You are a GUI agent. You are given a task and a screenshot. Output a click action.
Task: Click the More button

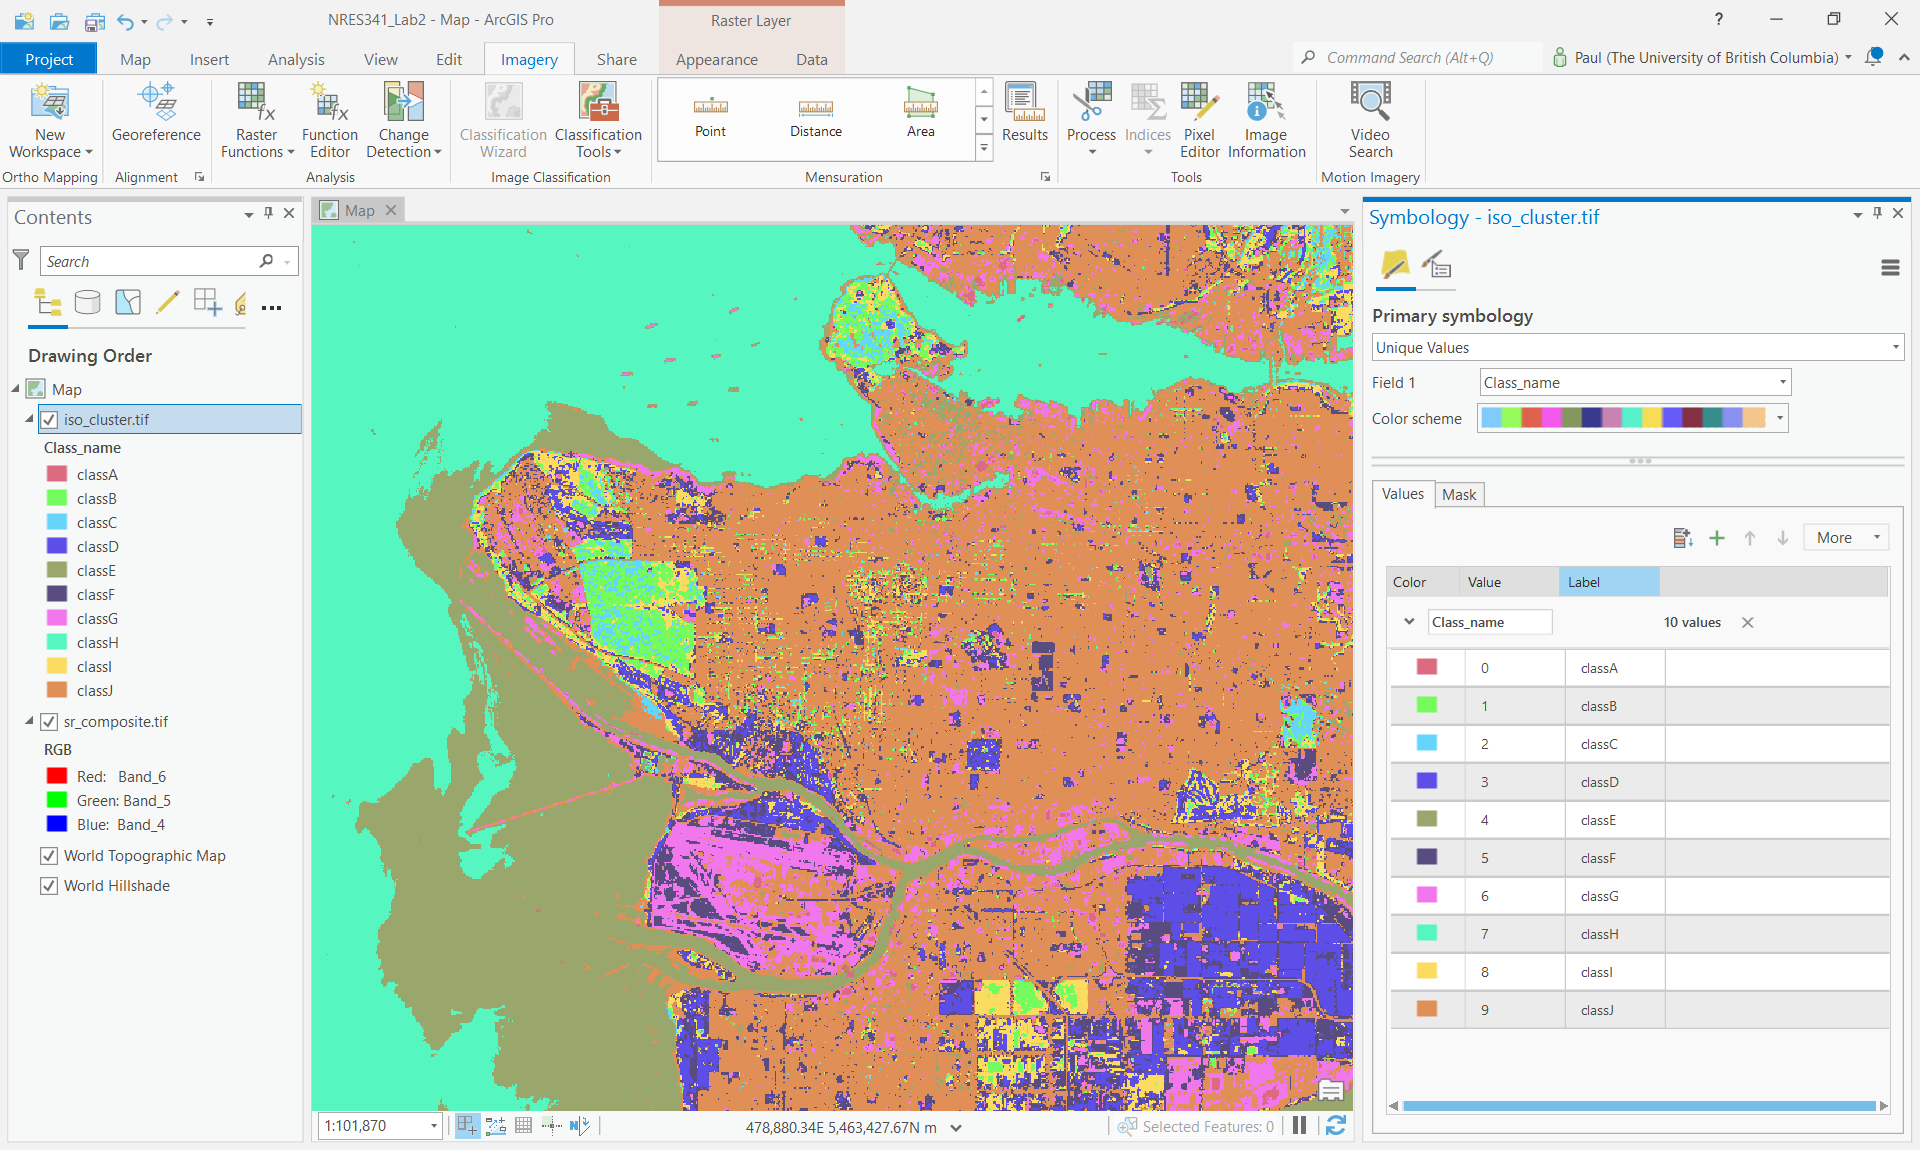pyautogui.click(x=1845, y=538)
